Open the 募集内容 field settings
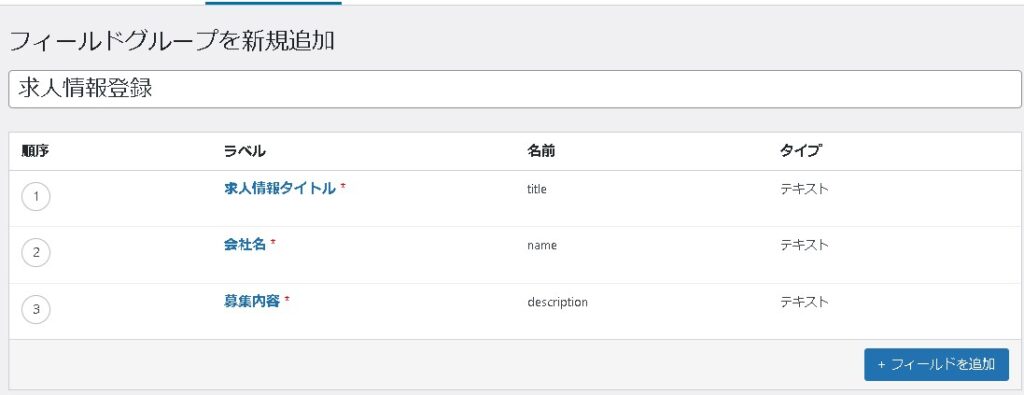Viewport: 1024px width, 395px height. point(252,302)
